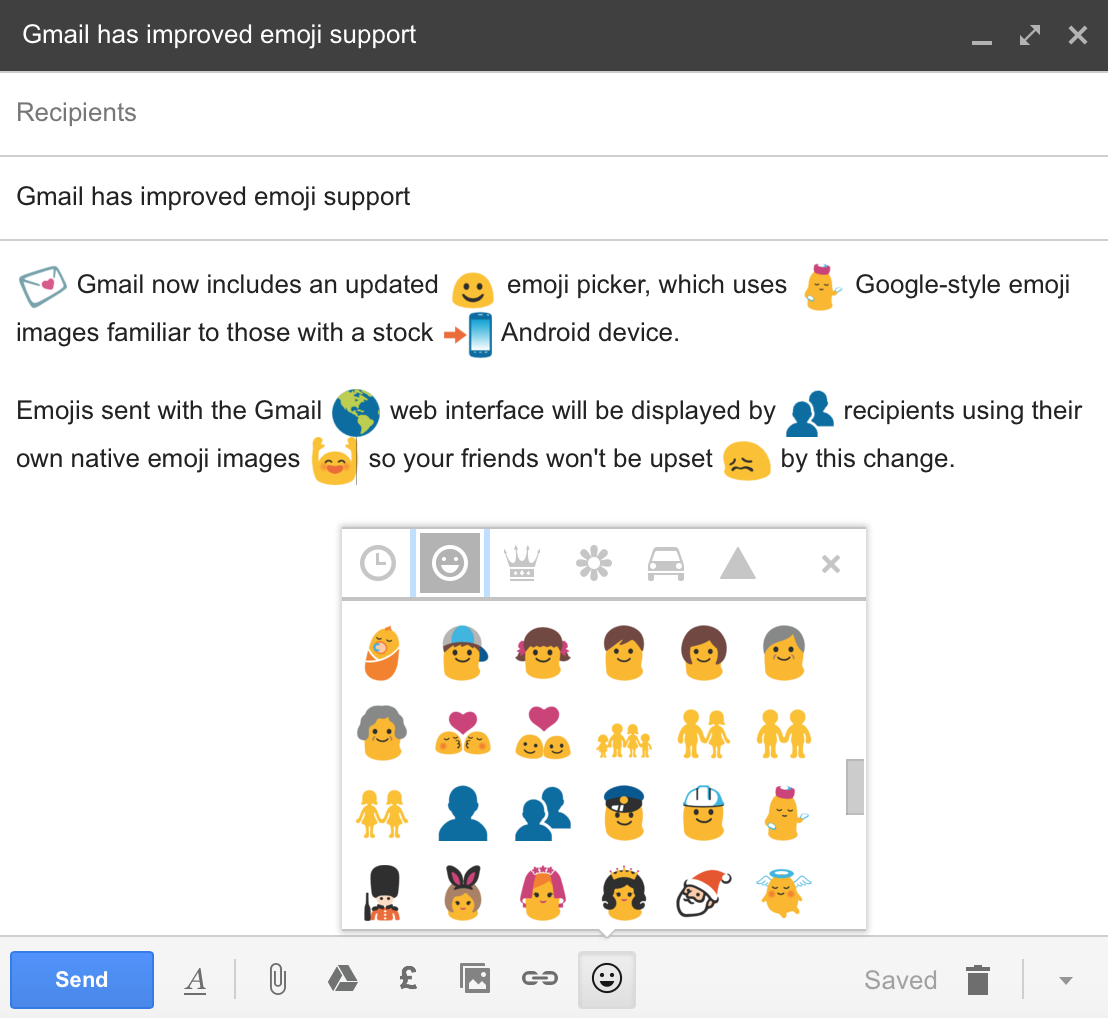Insert a link with the chain icon
Screen dimensions: 1108x1018
540,978
